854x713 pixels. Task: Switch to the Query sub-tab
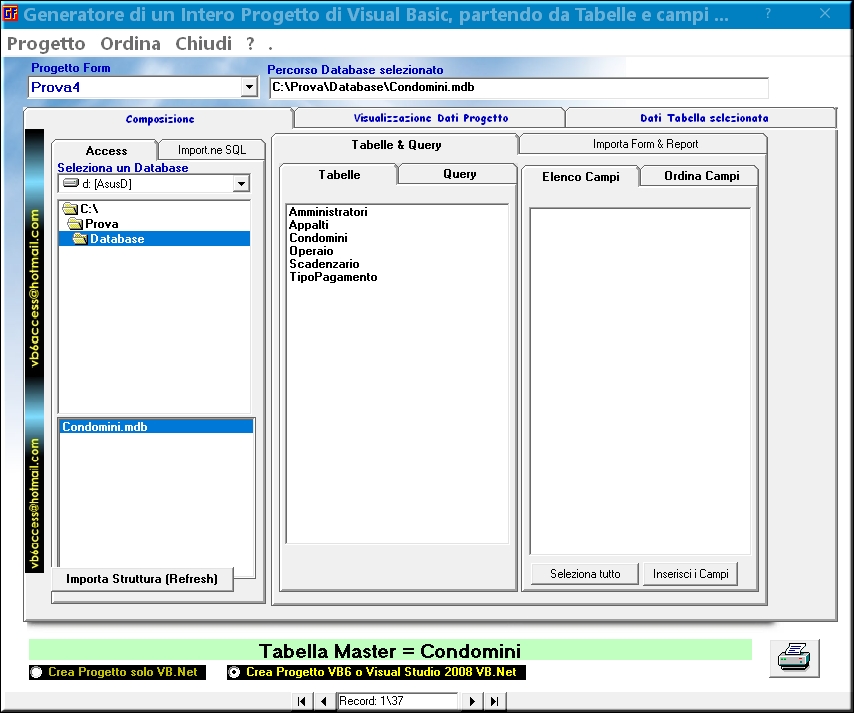(459, 174)
